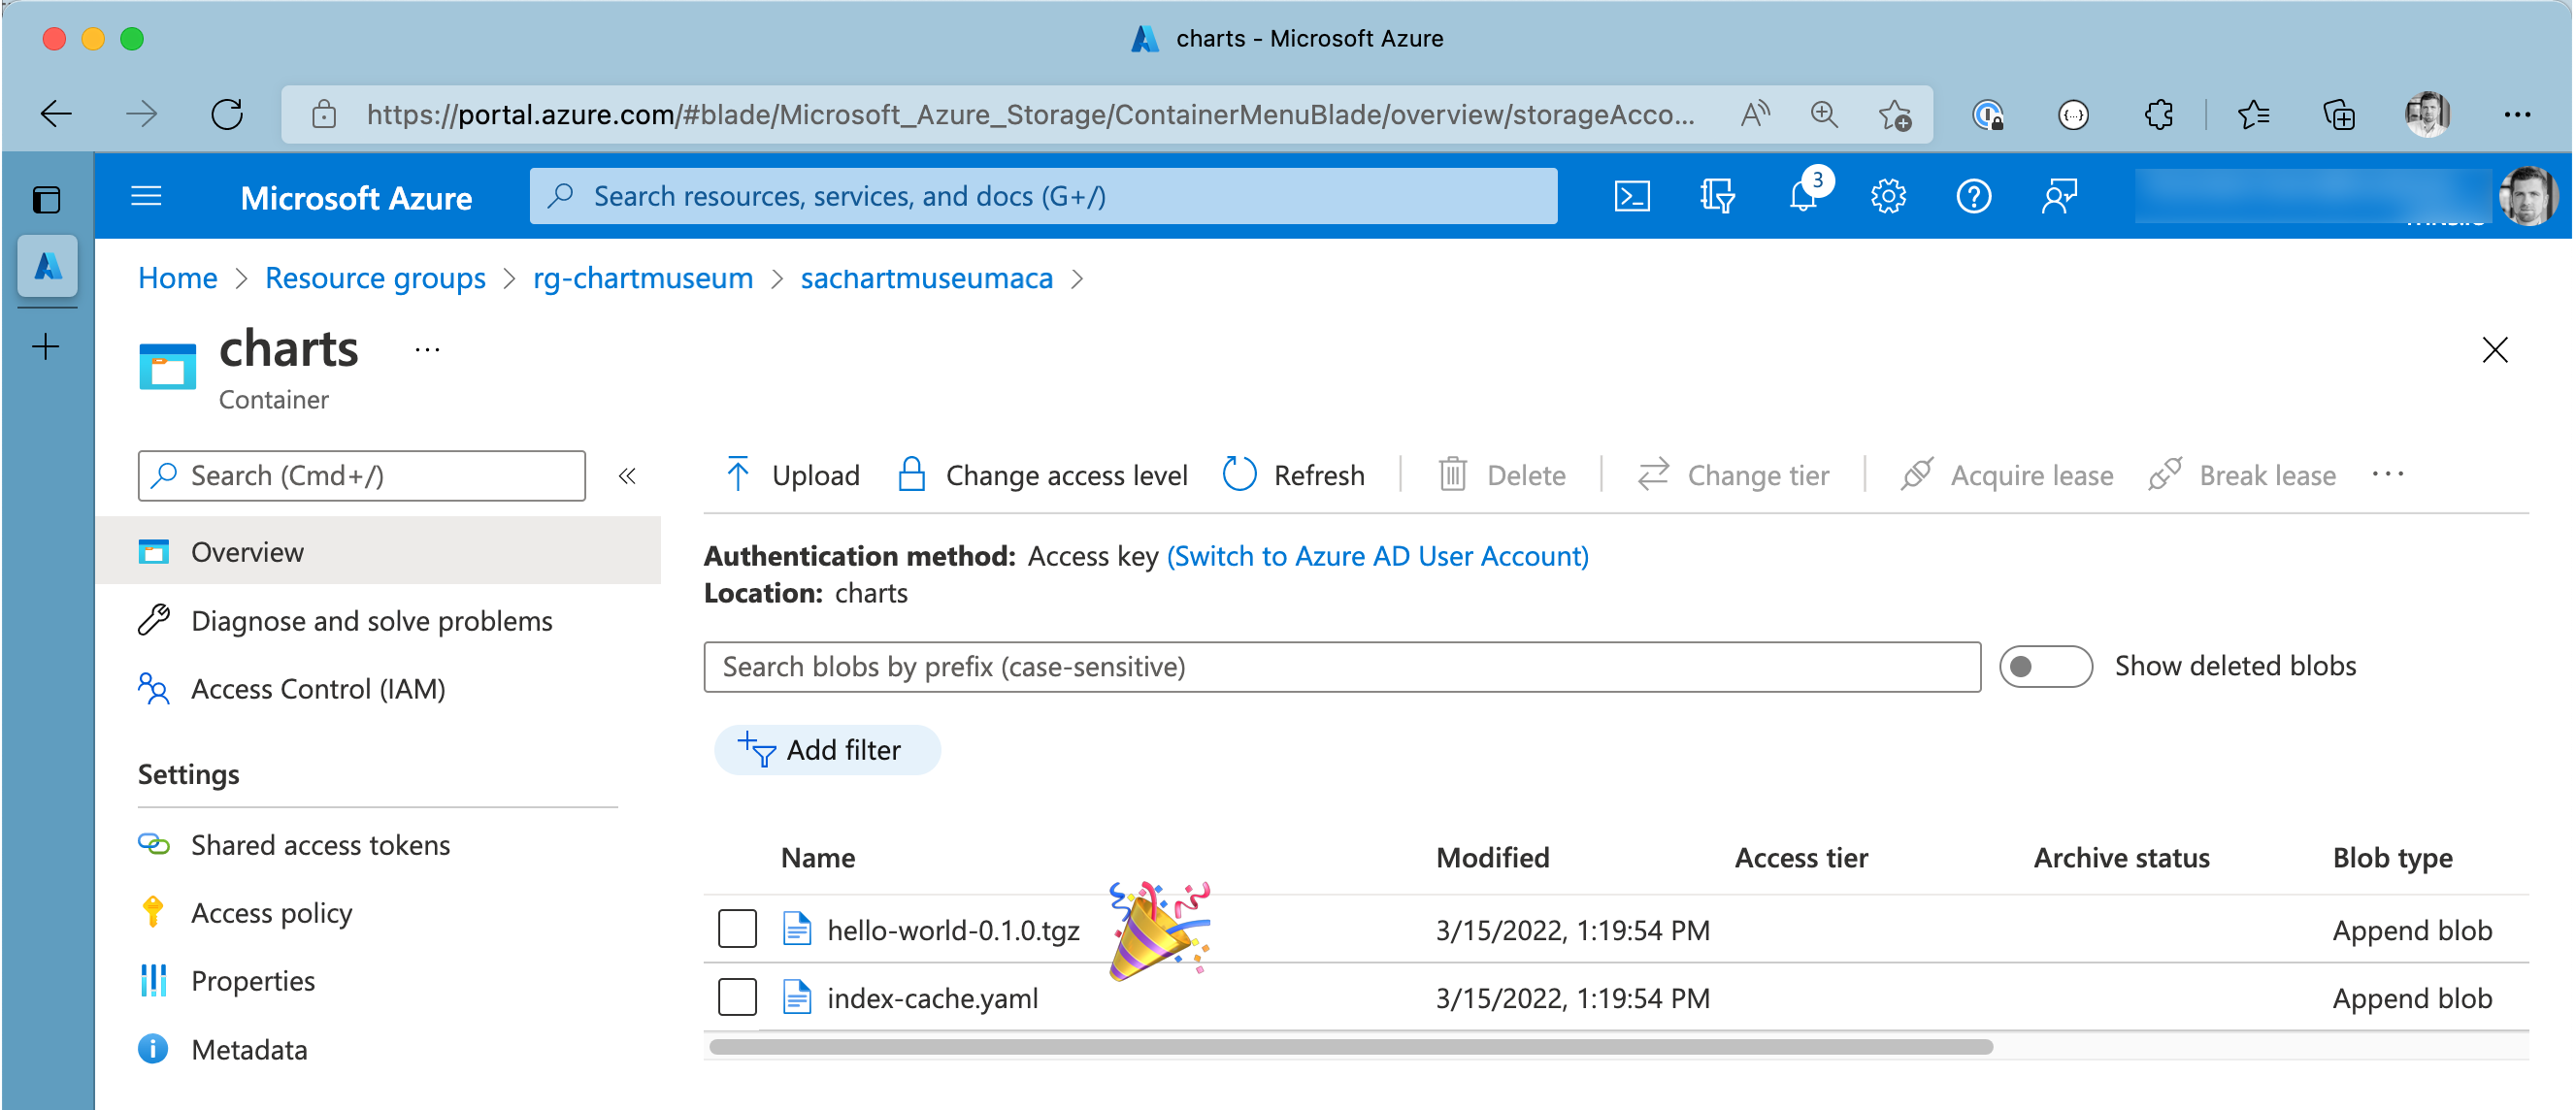This screenshot has height=1110, width=2576.
Task: Select Diagnose and solve problems
Action: pyautogui.click(x=372, y=620)
